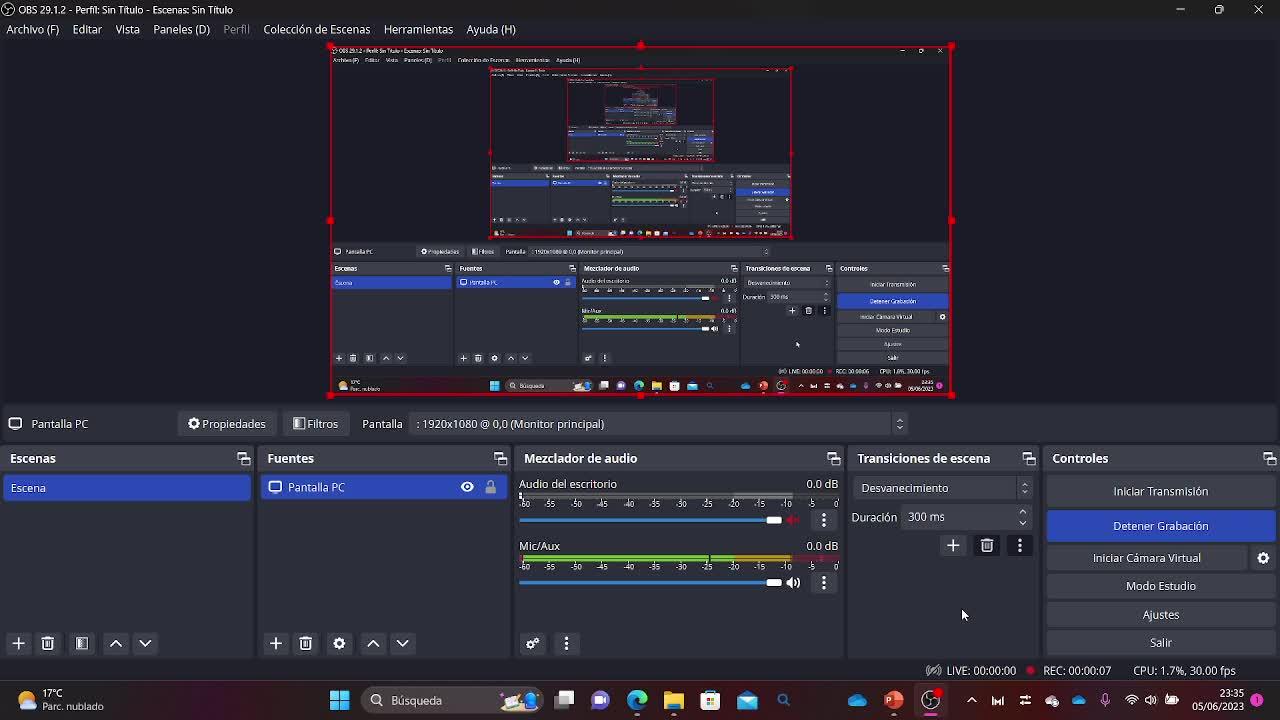Open advanced audio properties gear icon
Viewport: 1280px width, 720px height.
coord(532,644)
